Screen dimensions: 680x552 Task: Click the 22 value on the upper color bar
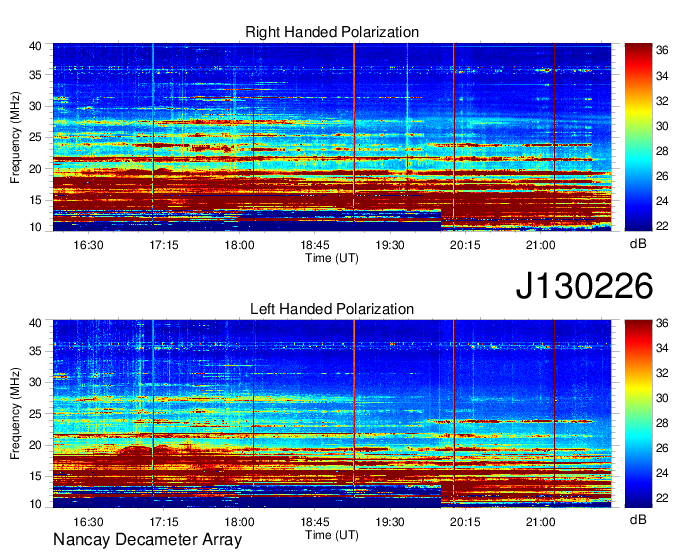662,226
